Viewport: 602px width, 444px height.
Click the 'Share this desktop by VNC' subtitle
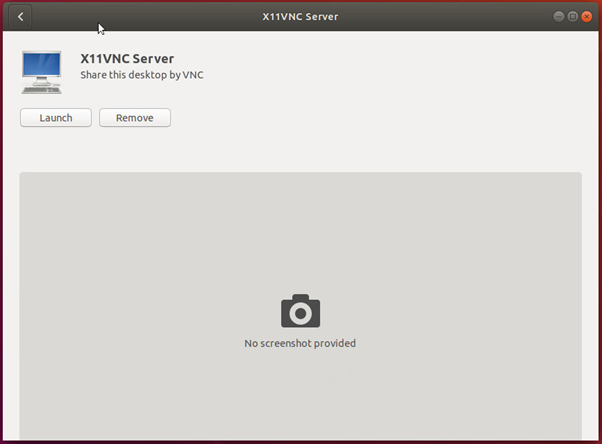pyautogui.click(x=142, y=75)
